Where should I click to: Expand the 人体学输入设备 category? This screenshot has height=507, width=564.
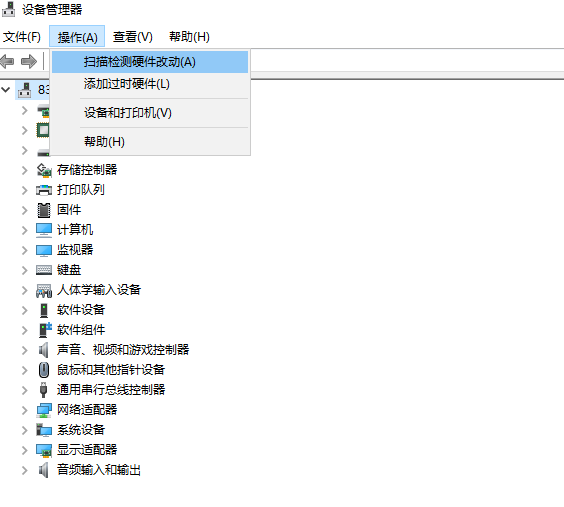click(24, 290)
